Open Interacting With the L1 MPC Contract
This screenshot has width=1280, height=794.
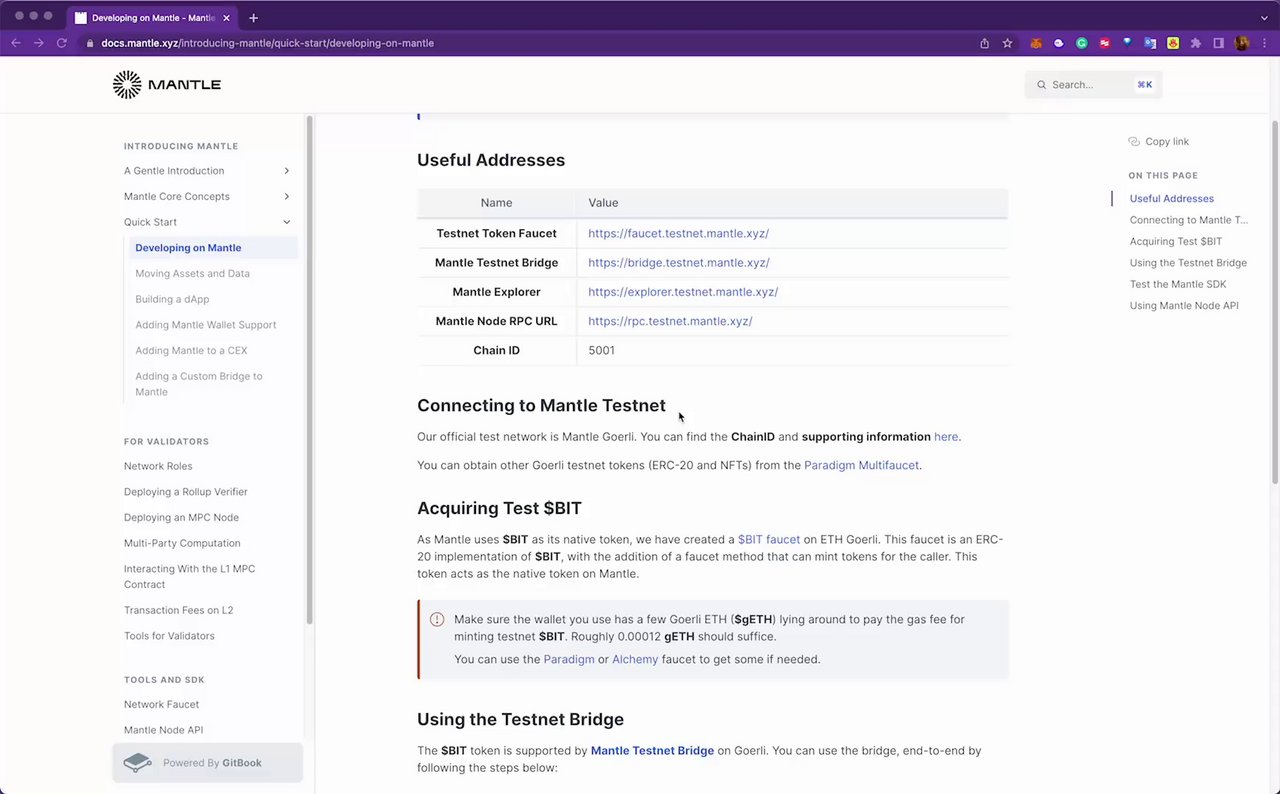[189, 576]
